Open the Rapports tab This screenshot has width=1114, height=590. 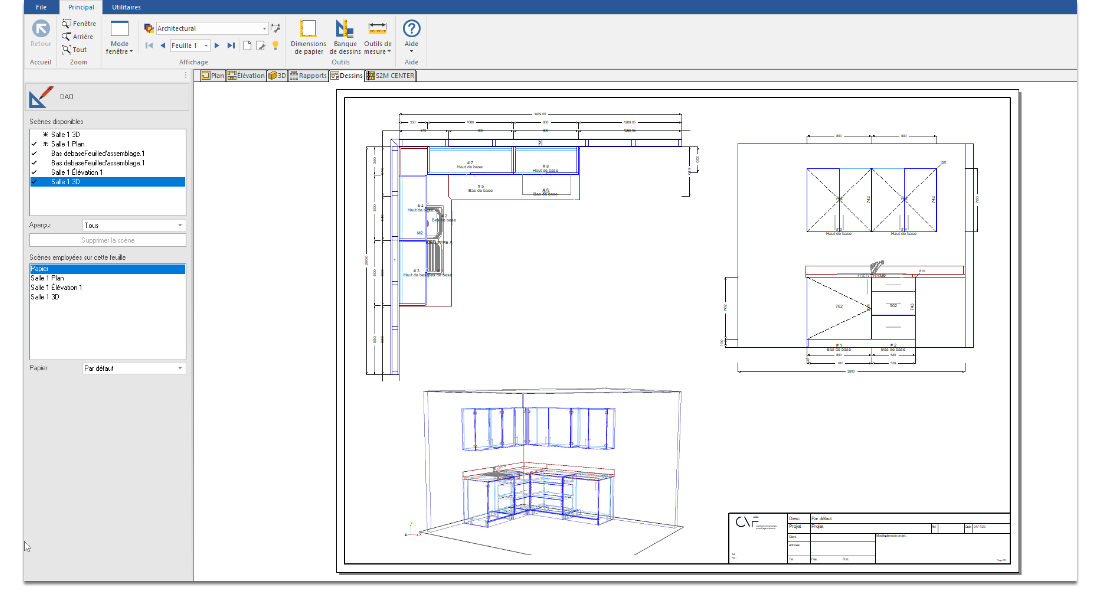coord(308,75)
